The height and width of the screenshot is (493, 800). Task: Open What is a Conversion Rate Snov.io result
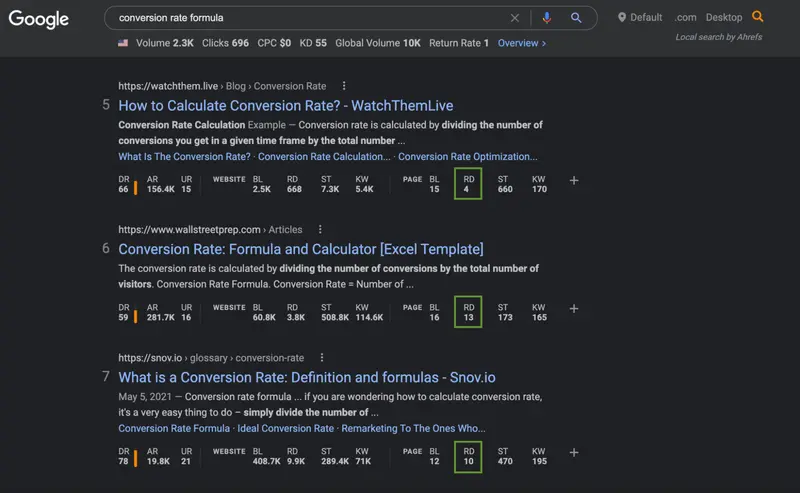tap(307, 377)
